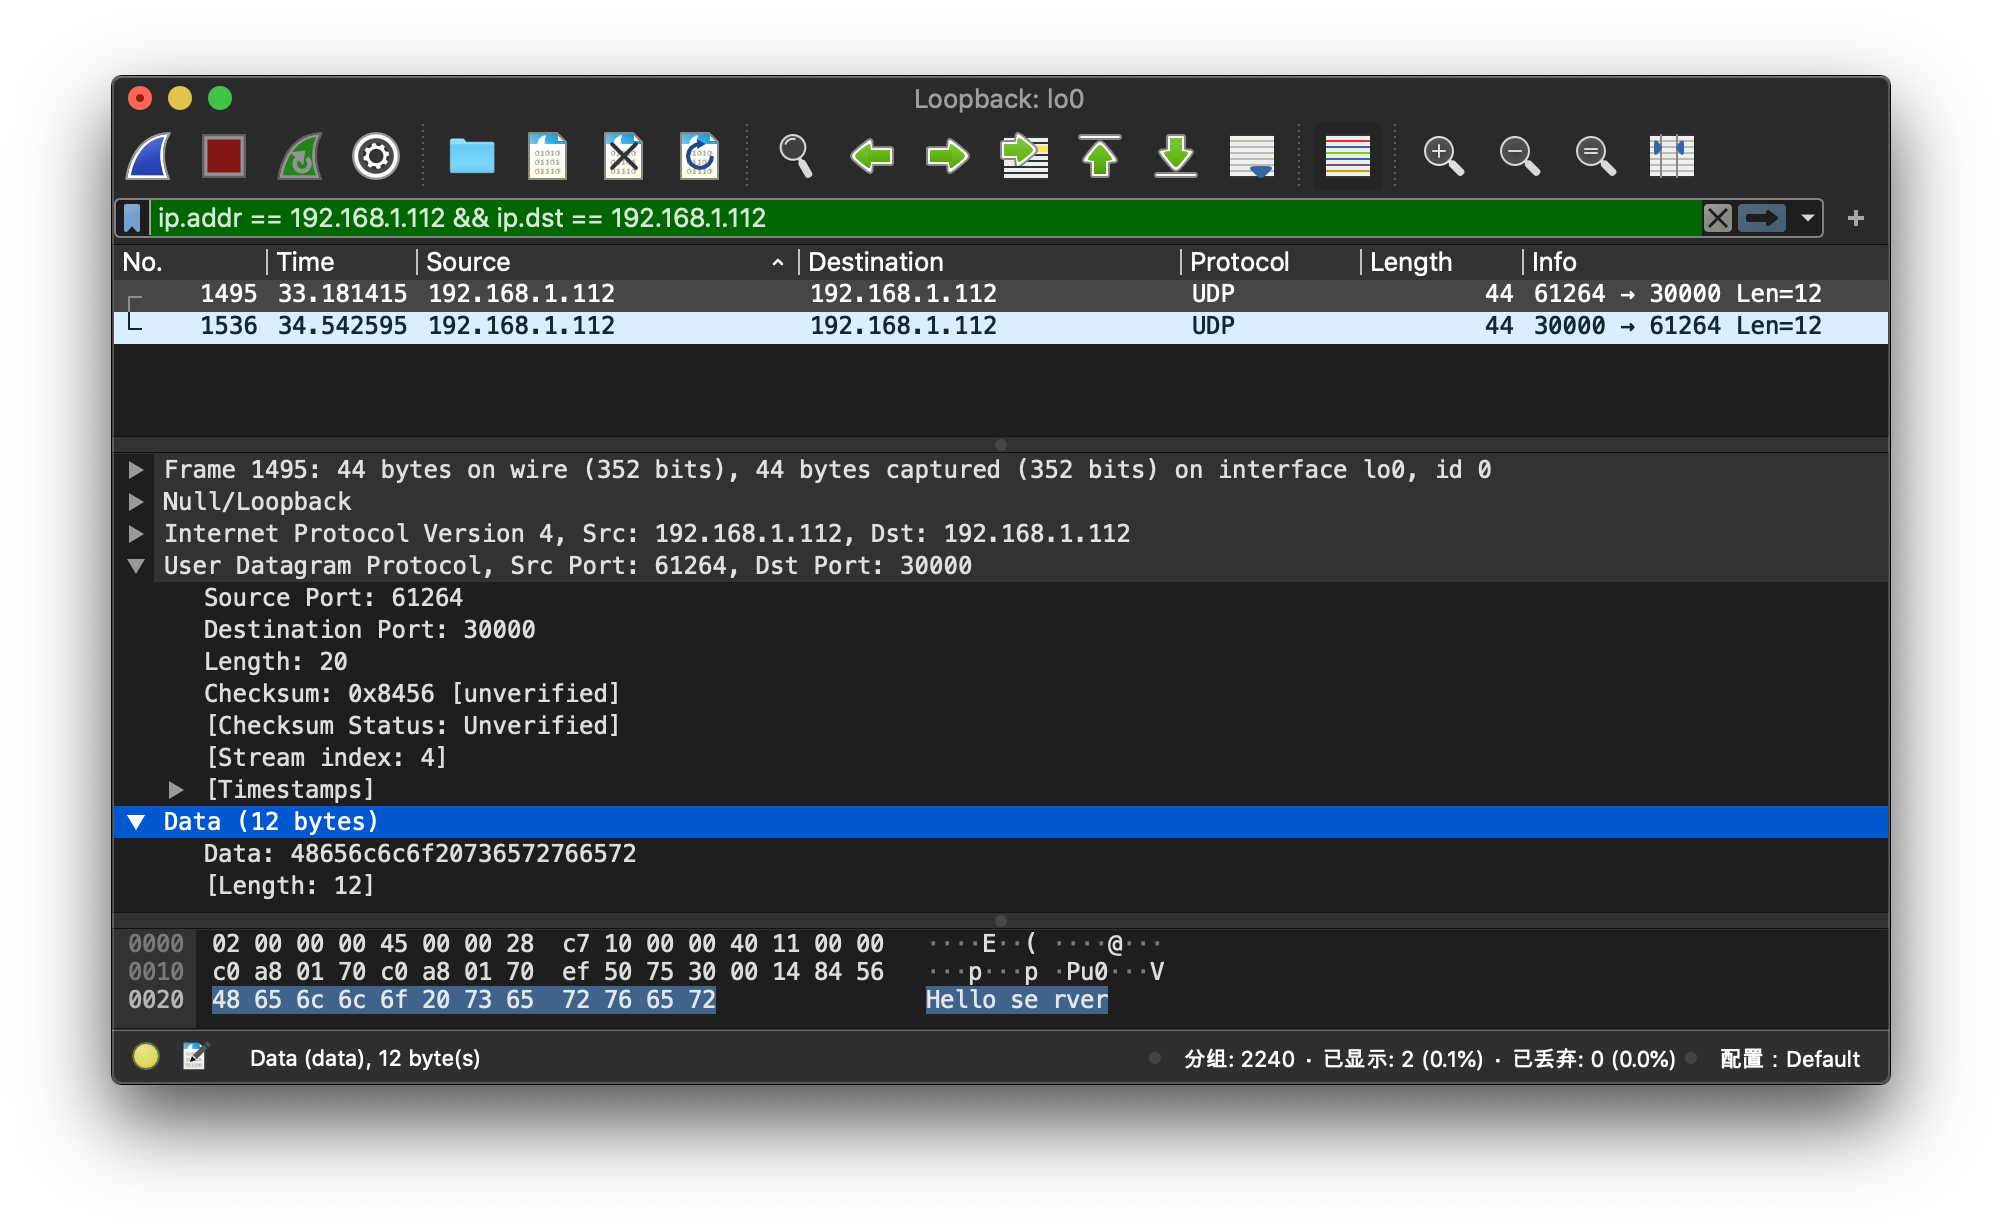
Task: Open a capture file with folder icon
Action: pyautogui.click(x=471, y=156)
